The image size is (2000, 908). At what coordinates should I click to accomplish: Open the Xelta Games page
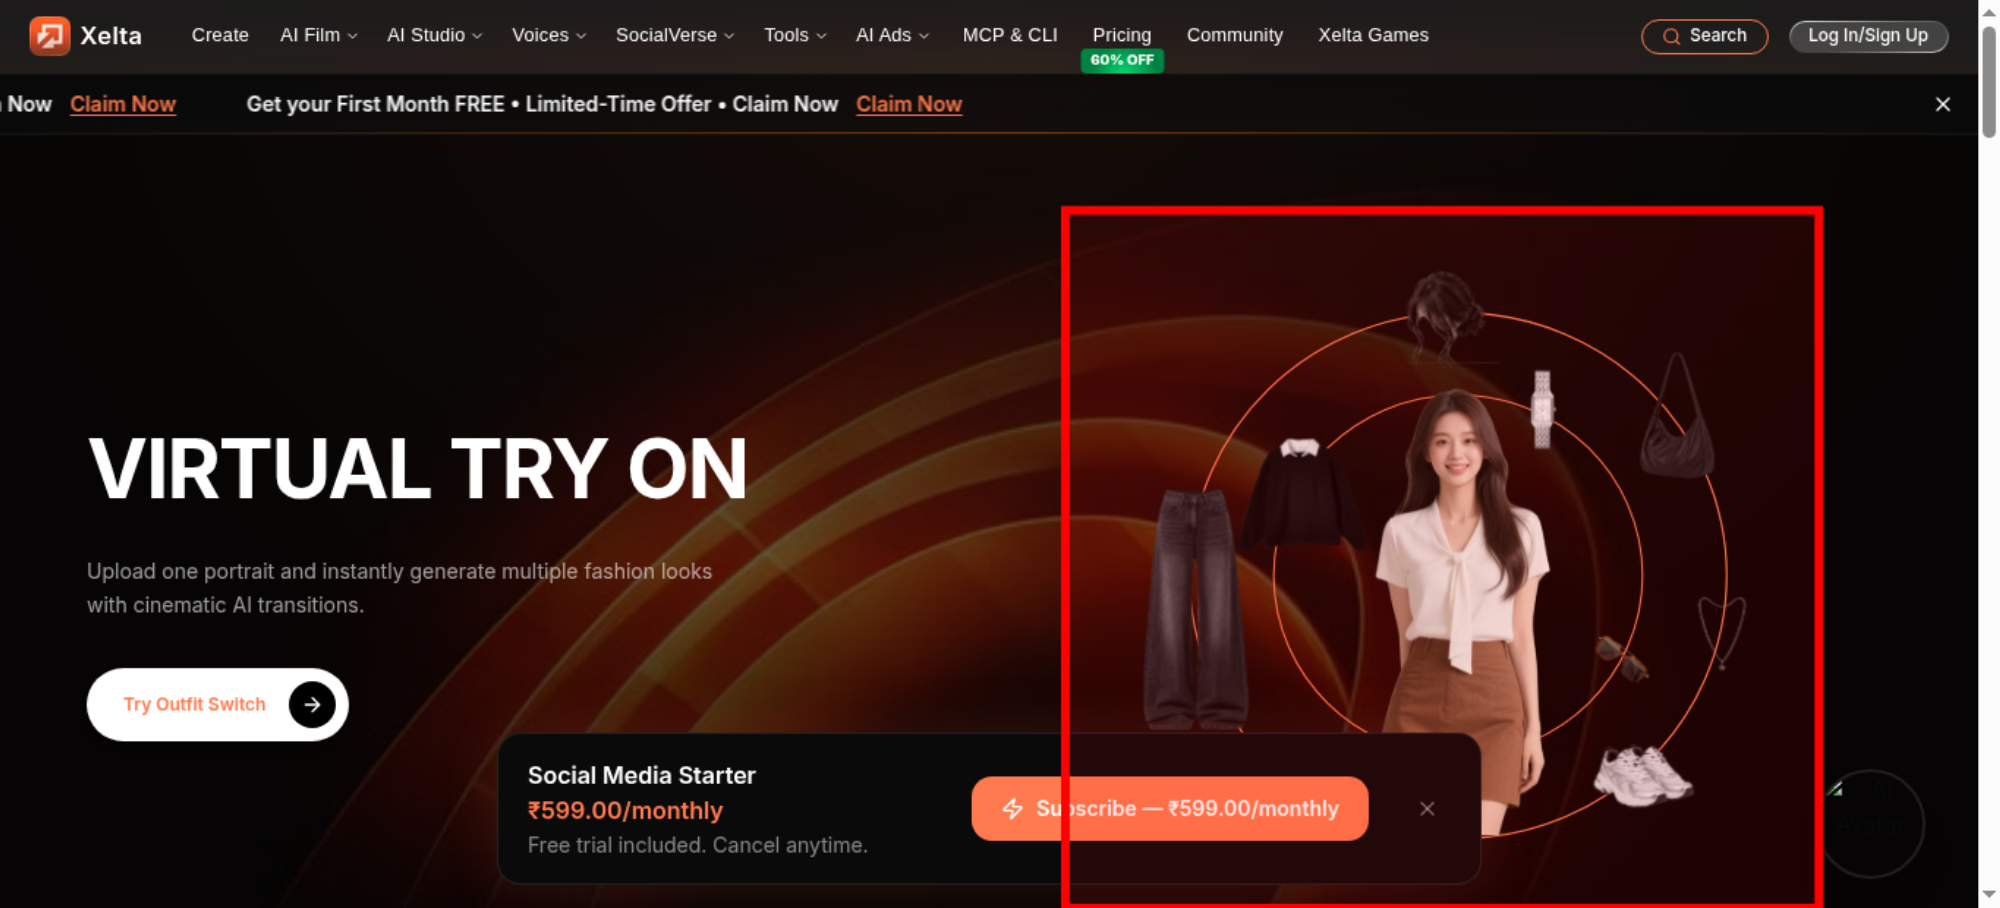coord(1373,35)
